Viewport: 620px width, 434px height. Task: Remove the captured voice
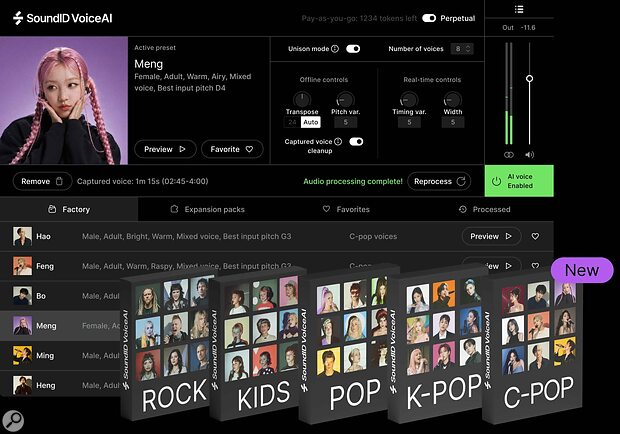pyautogui.click(x=42, y=181)
